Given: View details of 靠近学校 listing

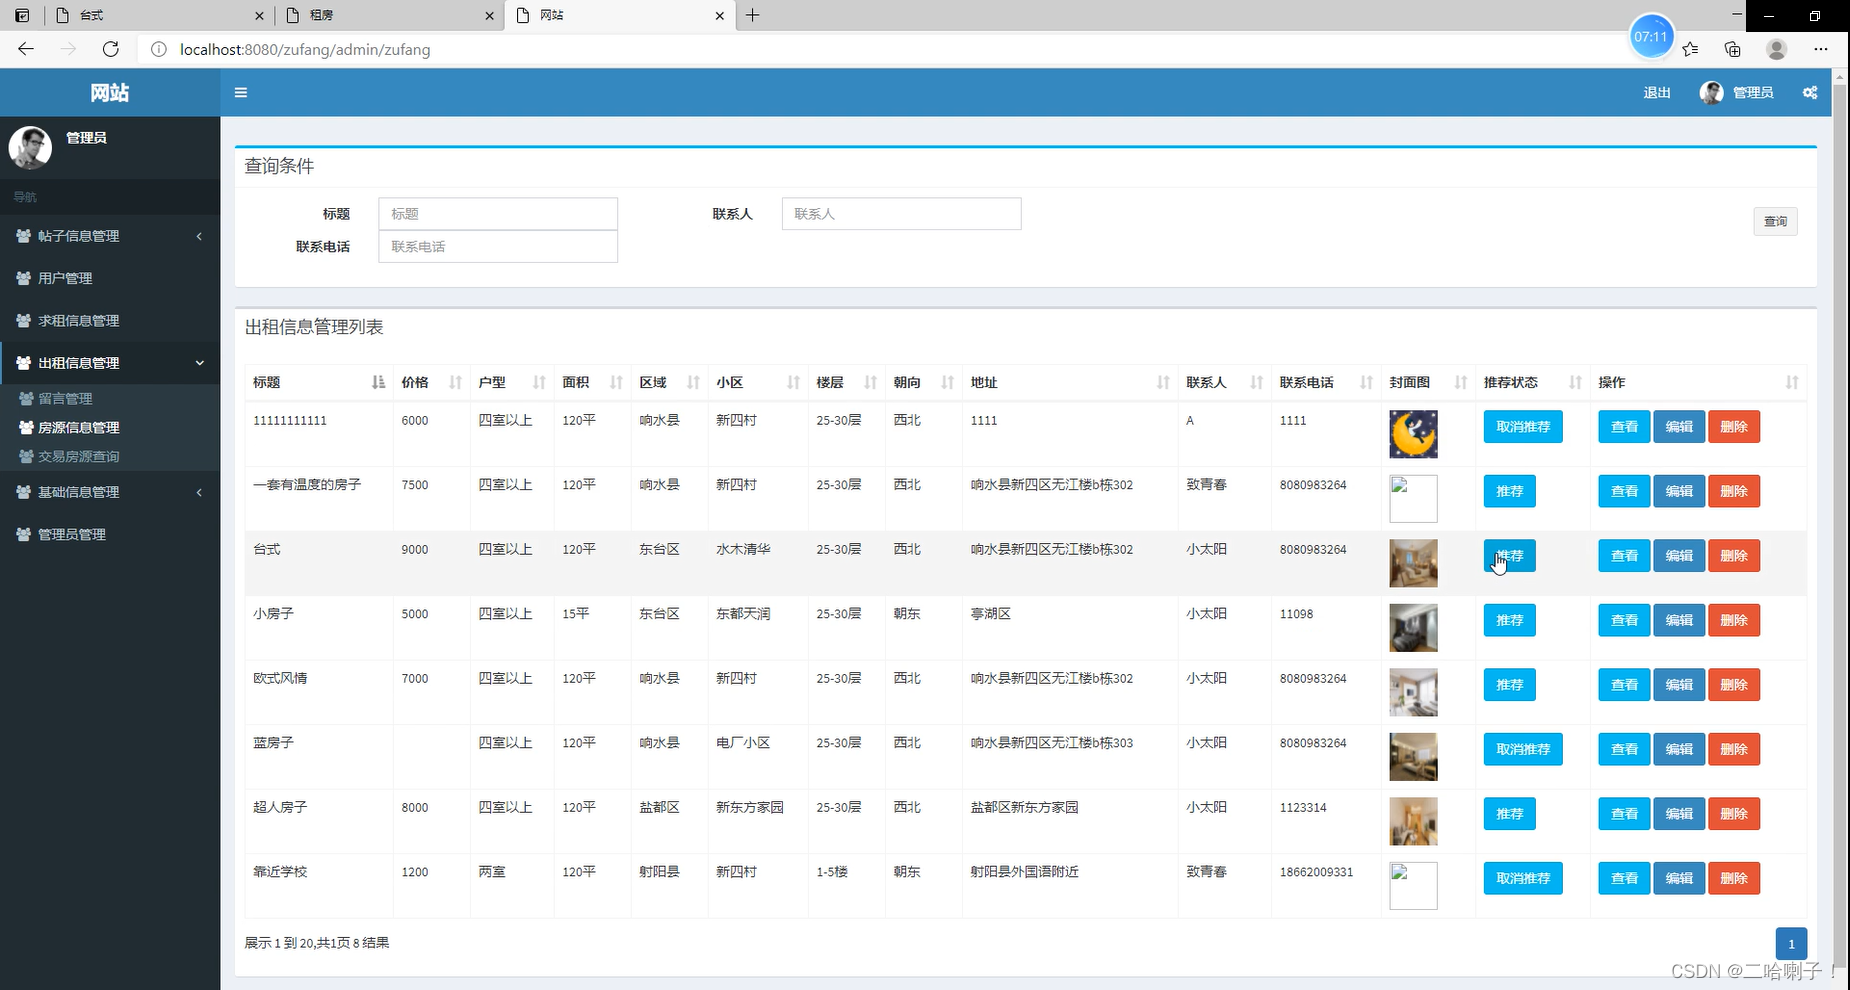Looking at the screenshot, I should pyautogui.click(x=1624, y=879).
